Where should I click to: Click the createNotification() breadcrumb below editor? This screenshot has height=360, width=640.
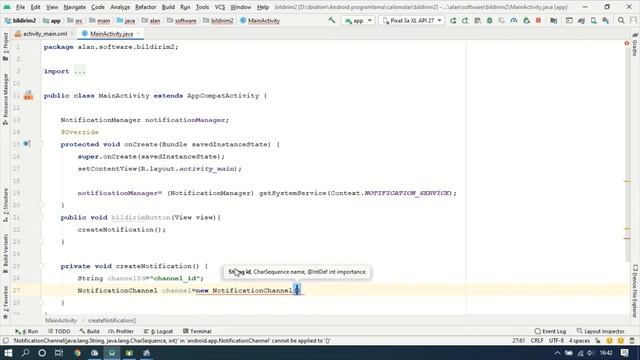(x=112, y=320)
